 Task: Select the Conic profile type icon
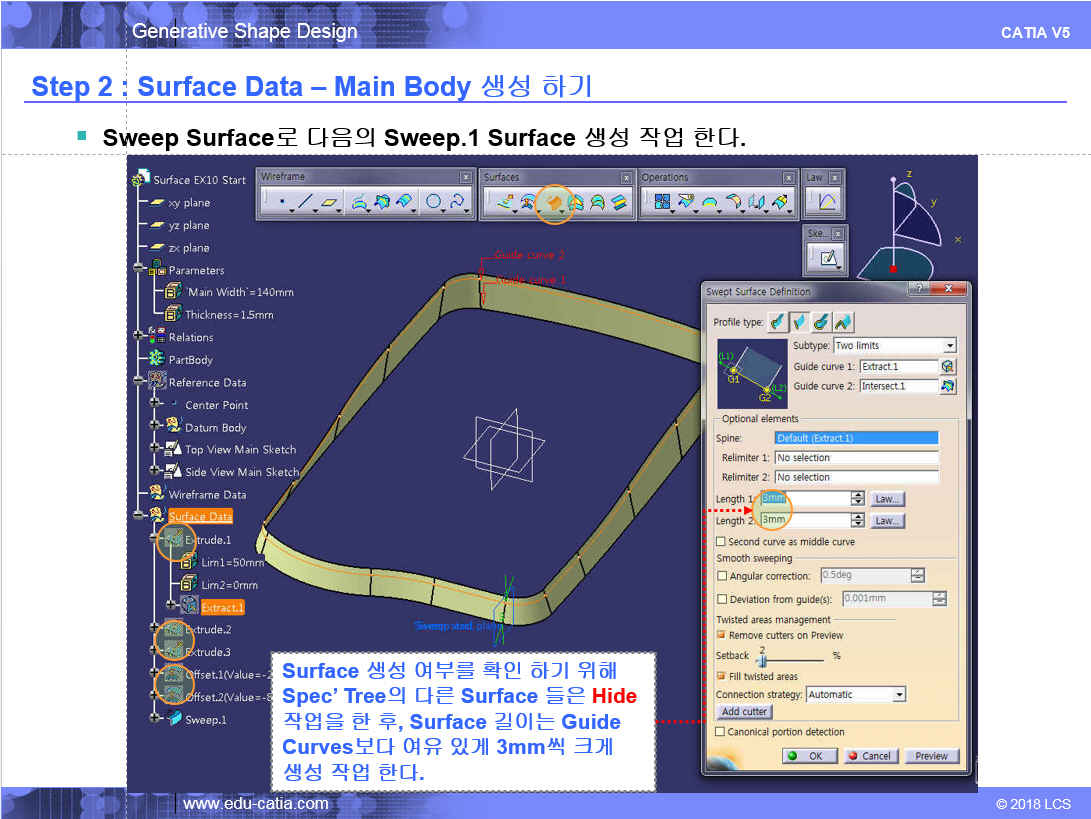tap(843, 322)
